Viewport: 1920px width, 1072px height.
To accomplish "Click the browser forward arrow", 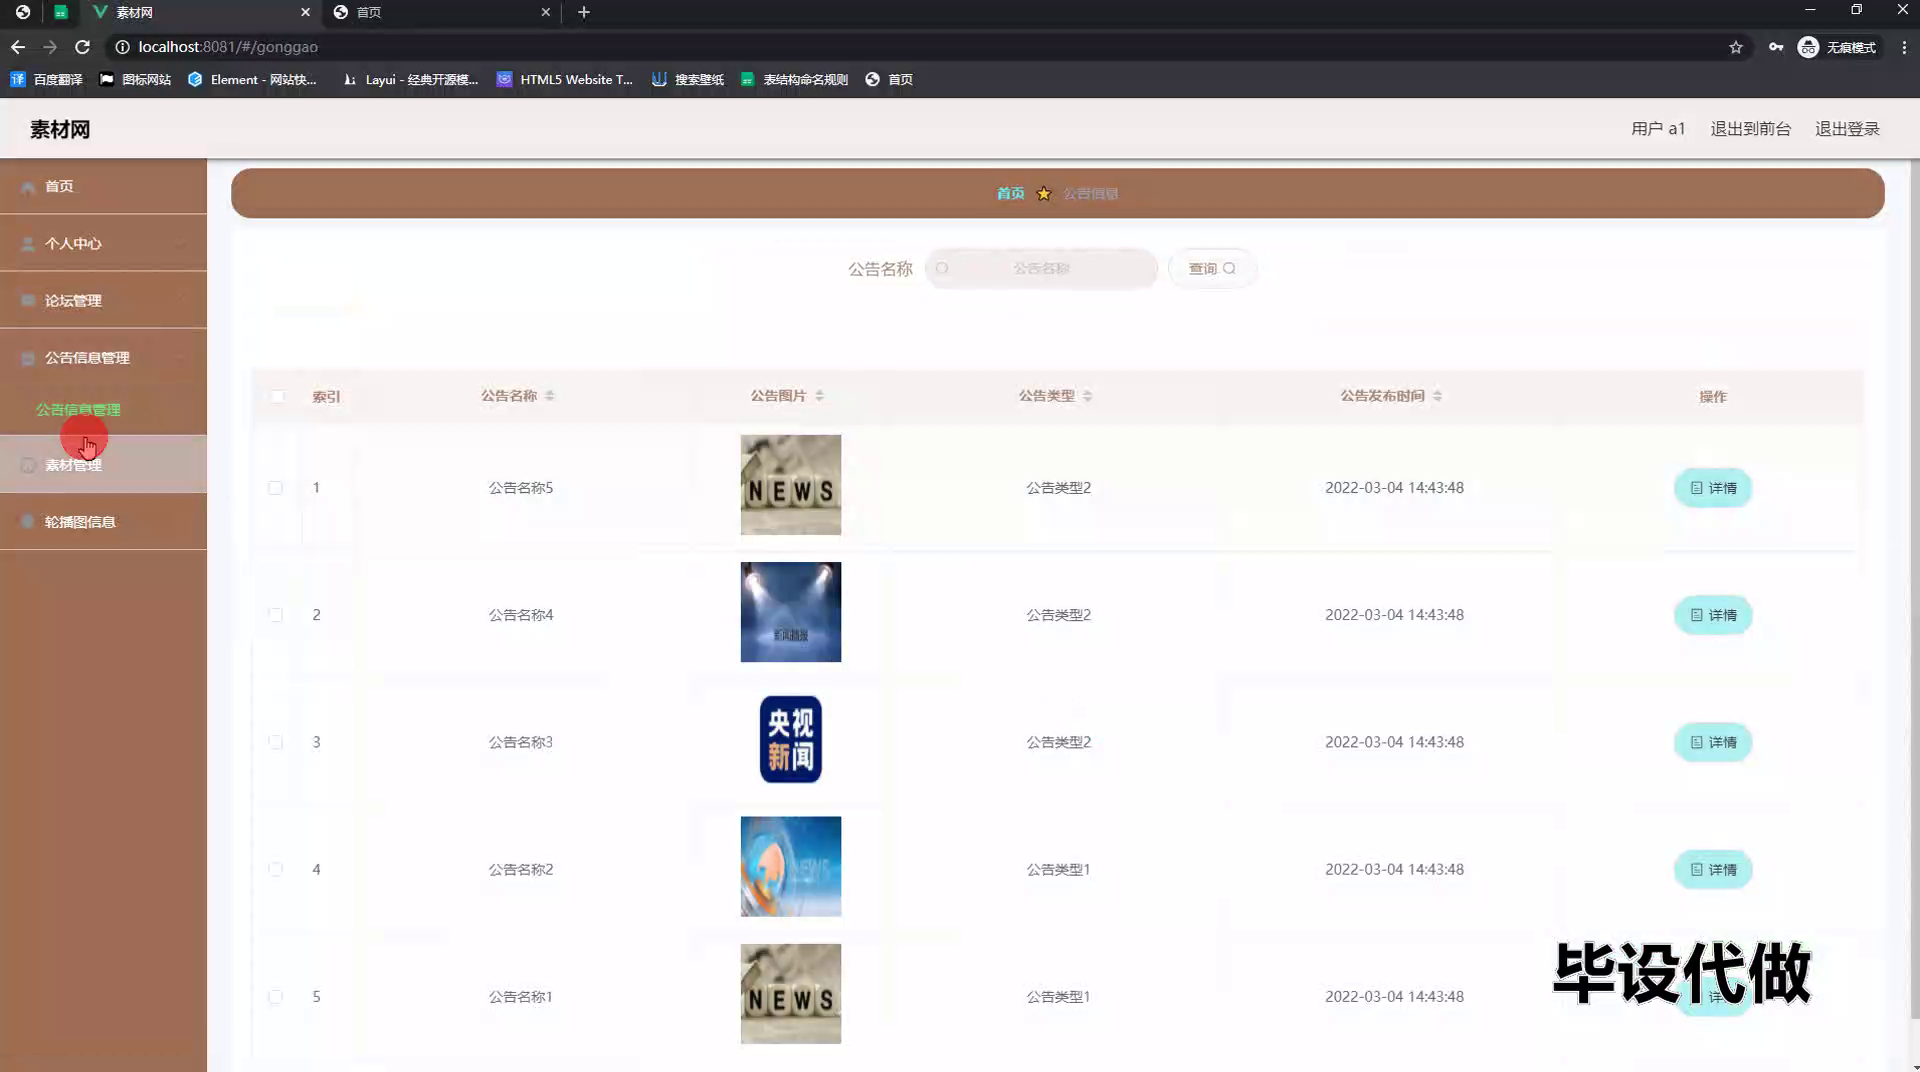I will (x=50, y=47).
